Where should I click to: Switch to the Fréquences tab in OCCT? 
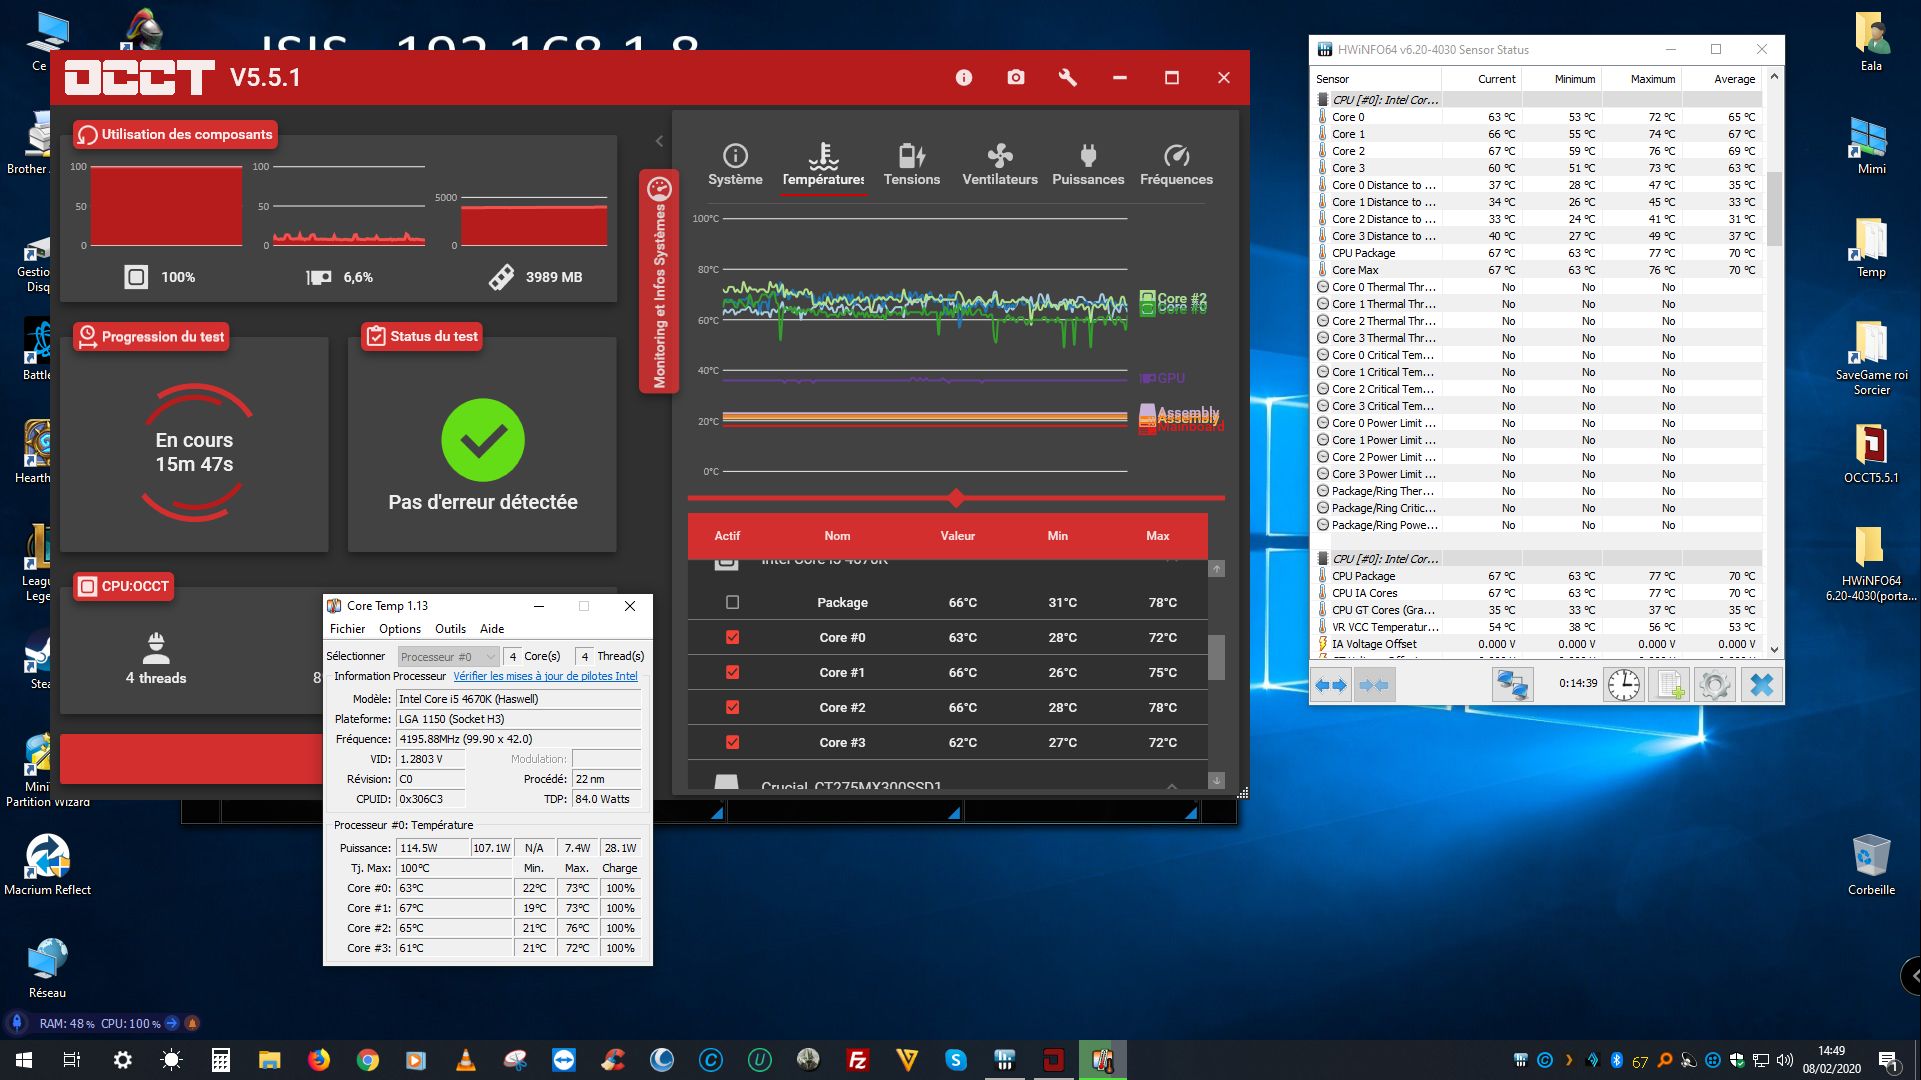click(1176, 165)
